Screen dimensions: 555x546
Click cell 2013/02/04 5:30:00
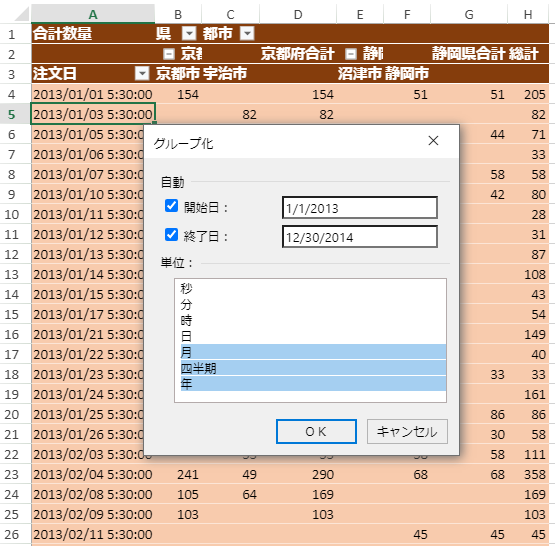coord(93,474)
